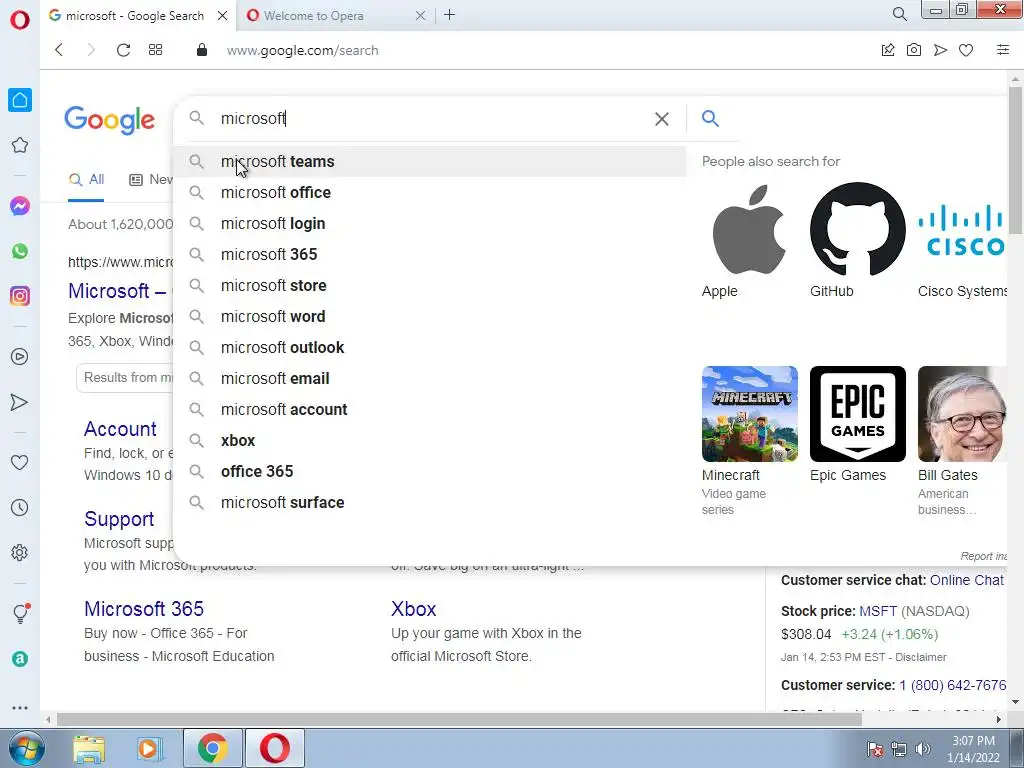Choose suggestion 'office 365'
The image size is (1024, 768).
(x=430, y=472)
